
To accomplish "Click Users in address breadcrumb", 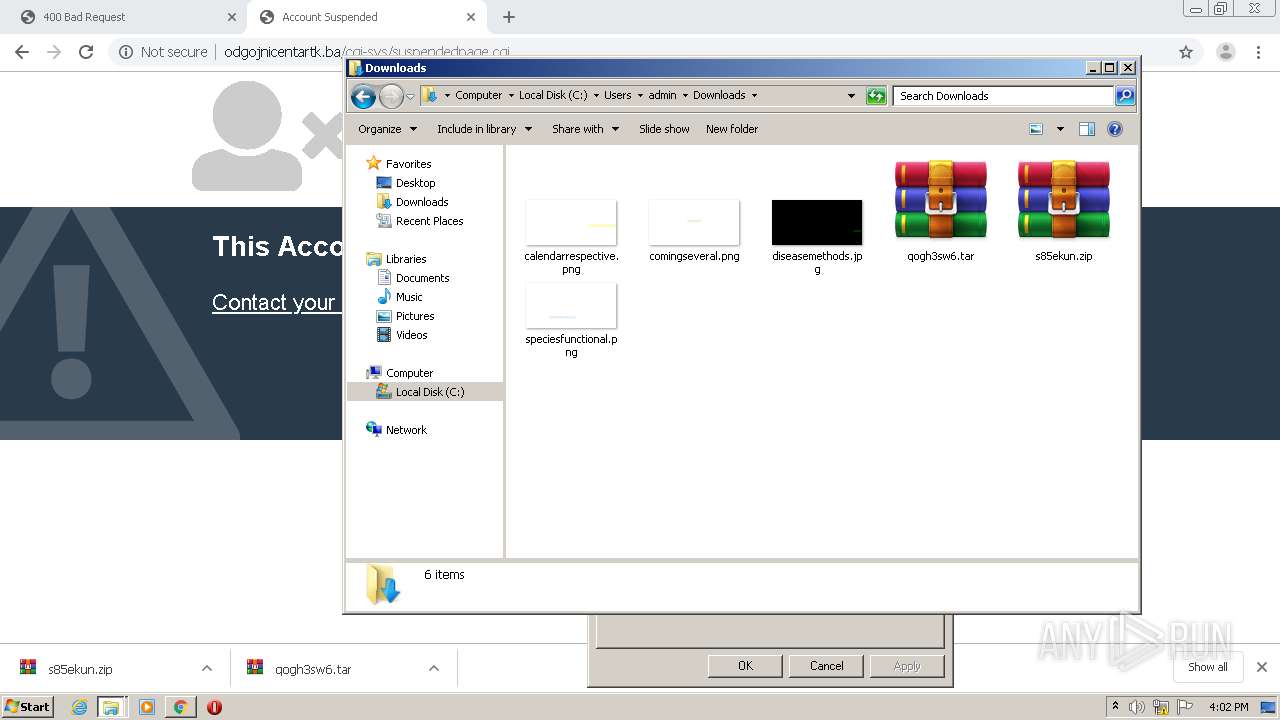I will click(617, 95).
